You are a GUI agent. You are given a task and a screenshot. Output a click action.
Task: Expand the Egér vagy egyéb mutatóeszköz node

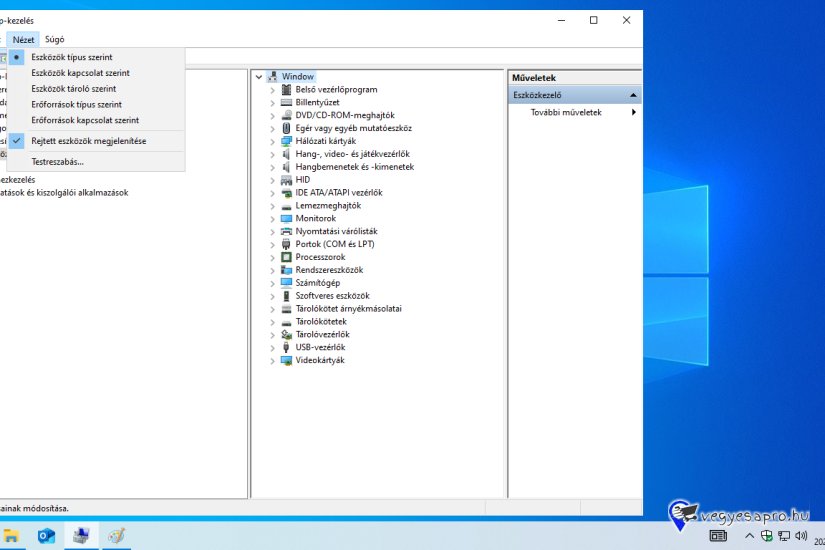[x=272, y=128]
